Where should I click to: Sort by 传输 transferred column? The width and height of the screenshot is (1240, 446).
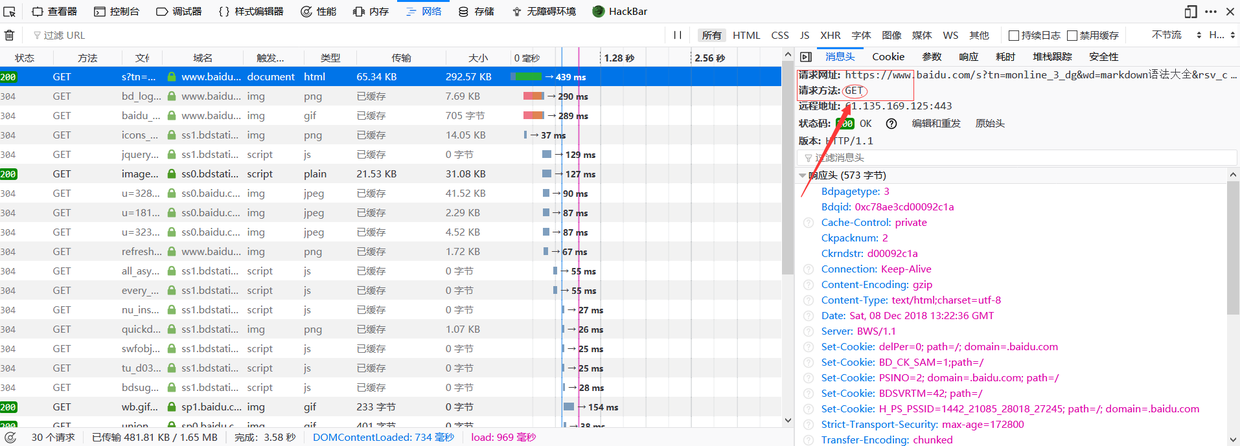[401, 58]
